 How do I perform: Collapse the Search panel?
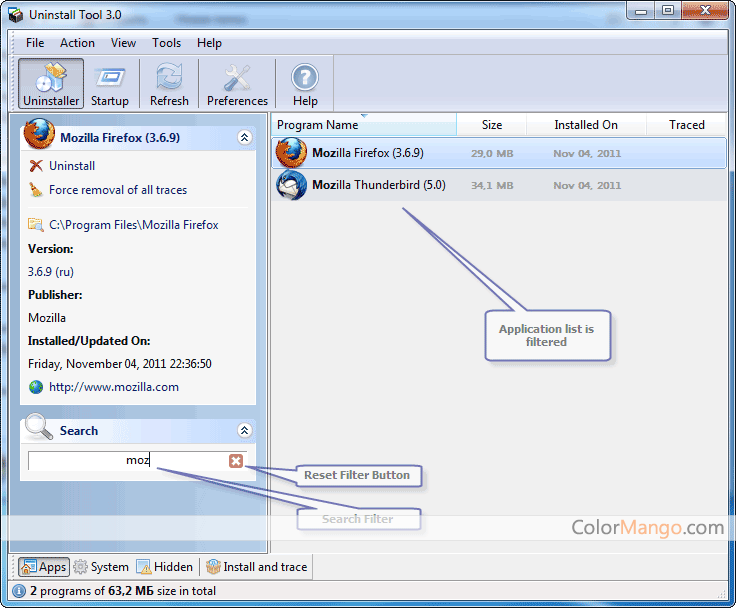pyautogui.click(x=245, y=431)
